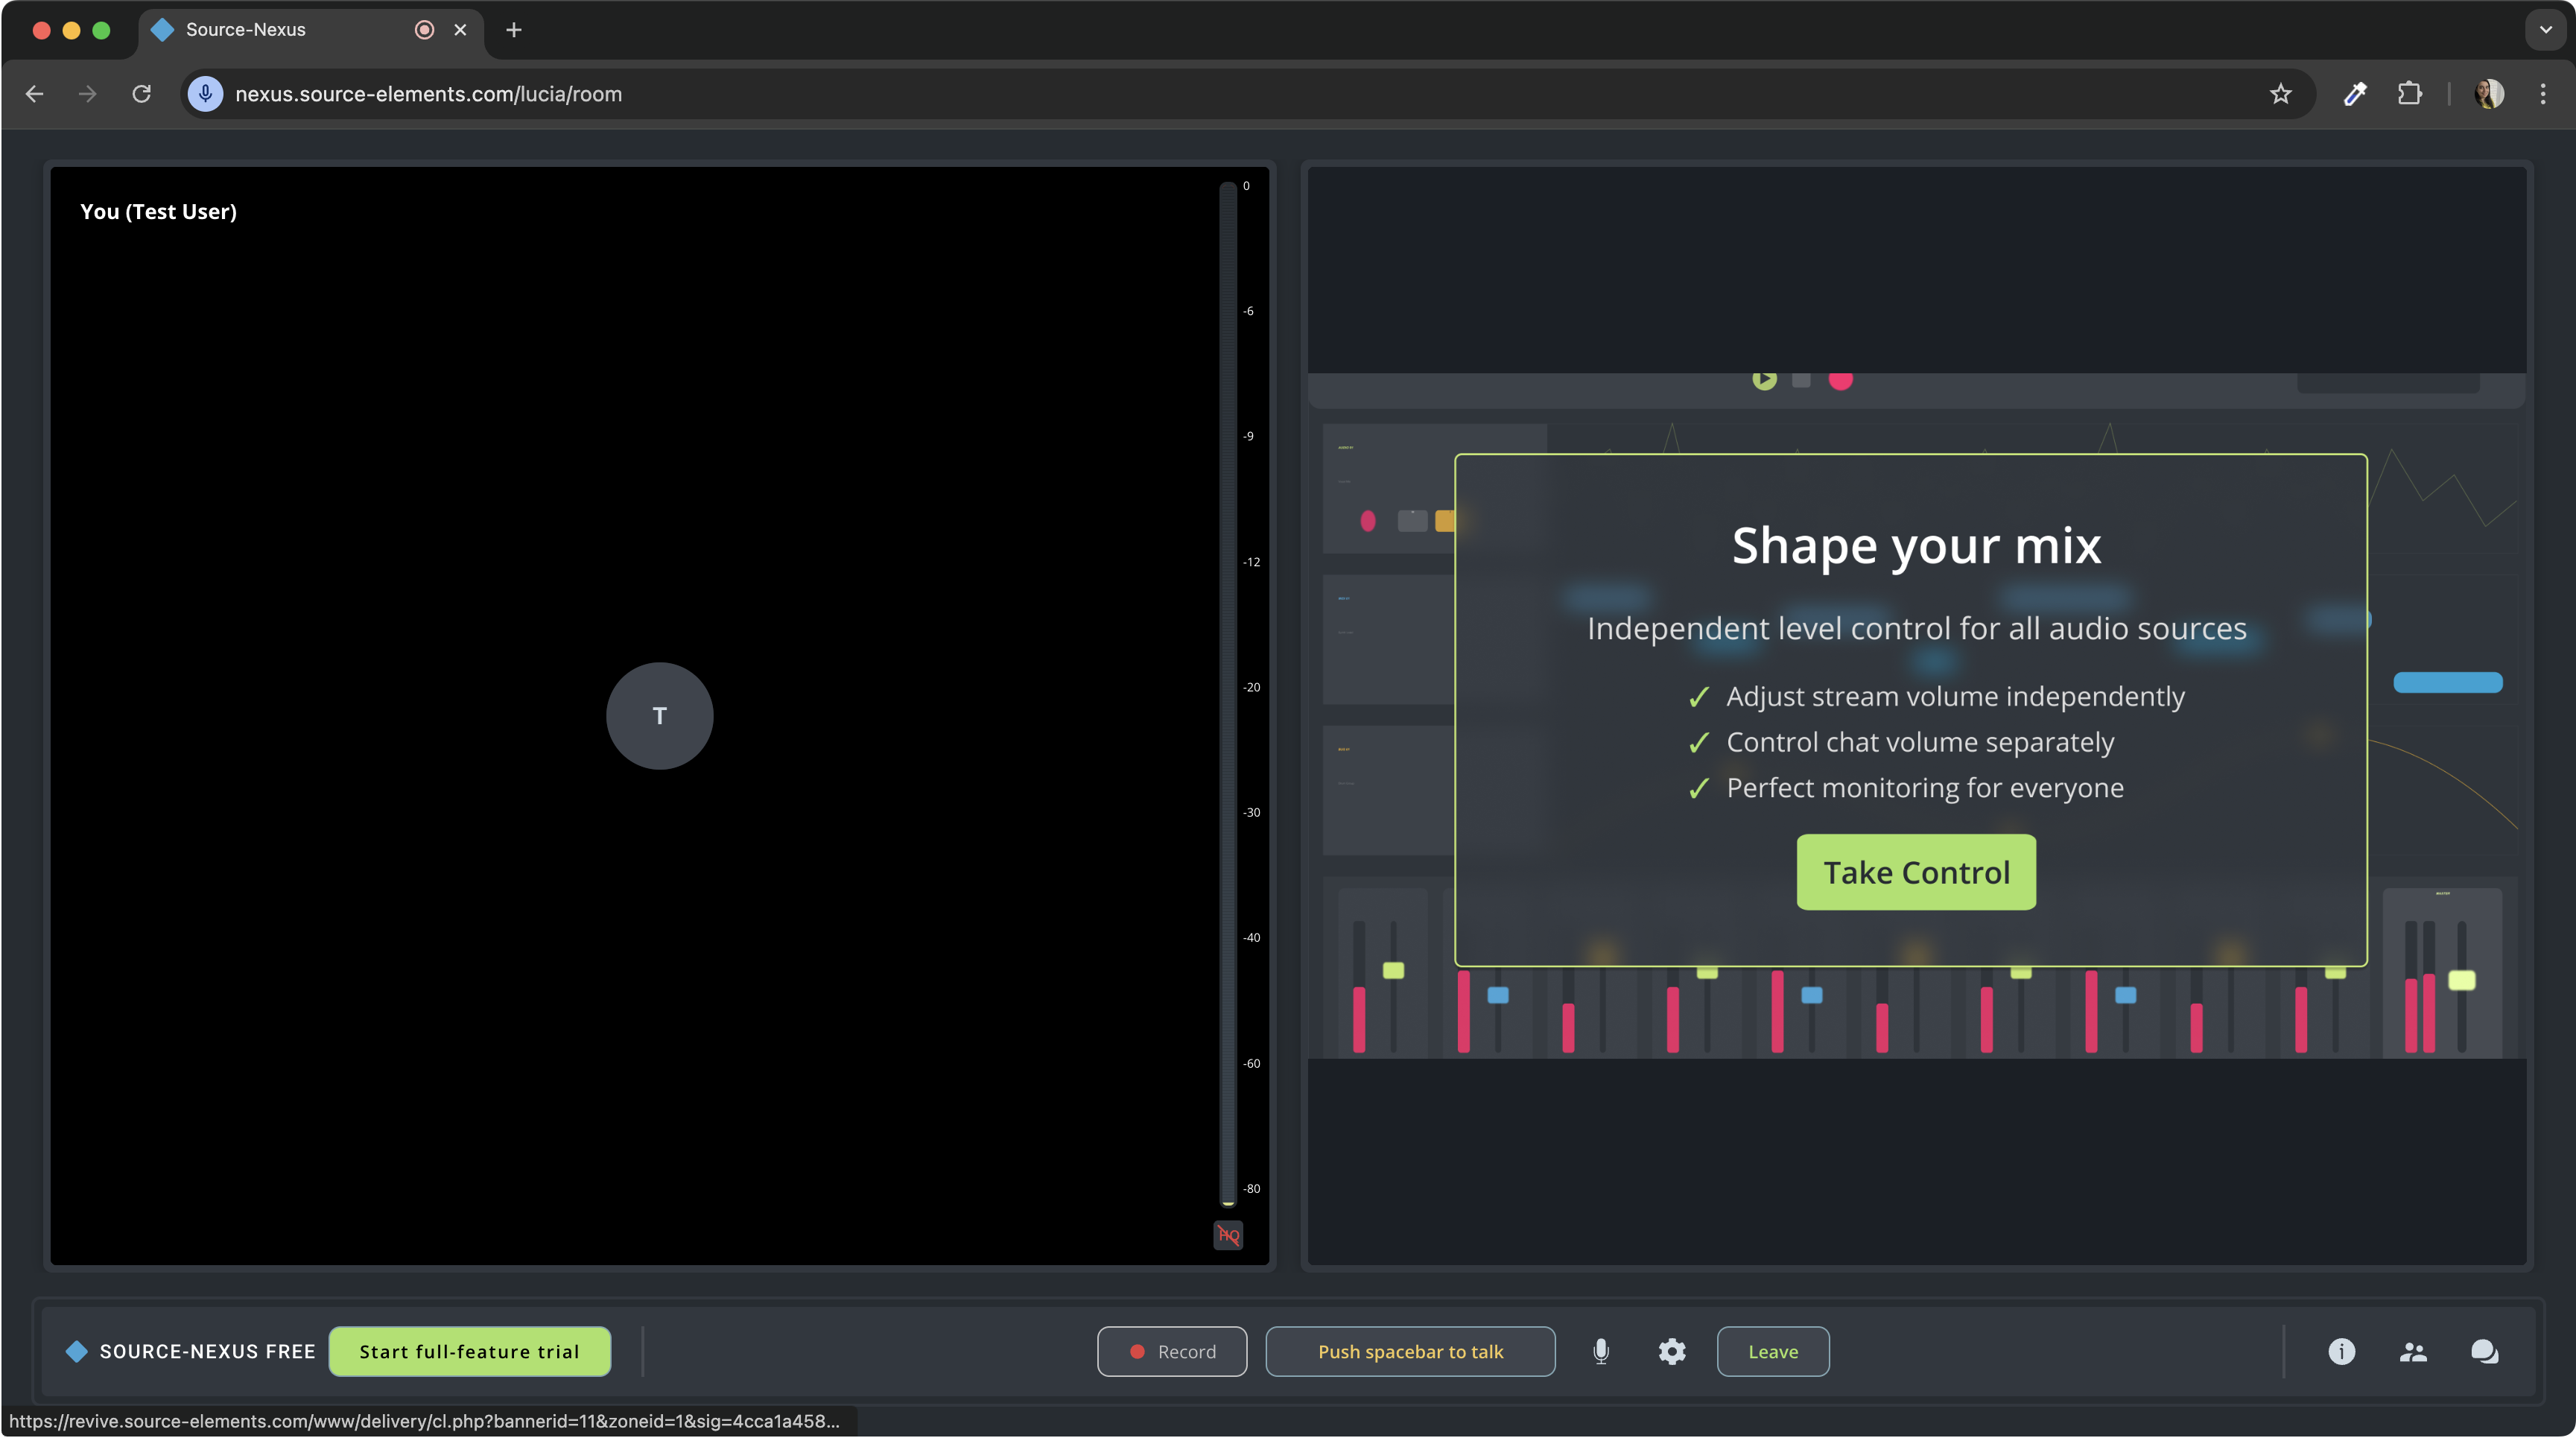Image resolution: width=2576 pixels, height=1438 pixels.
Task: Start recording with the Record button
Action: click(1172, 1351)
